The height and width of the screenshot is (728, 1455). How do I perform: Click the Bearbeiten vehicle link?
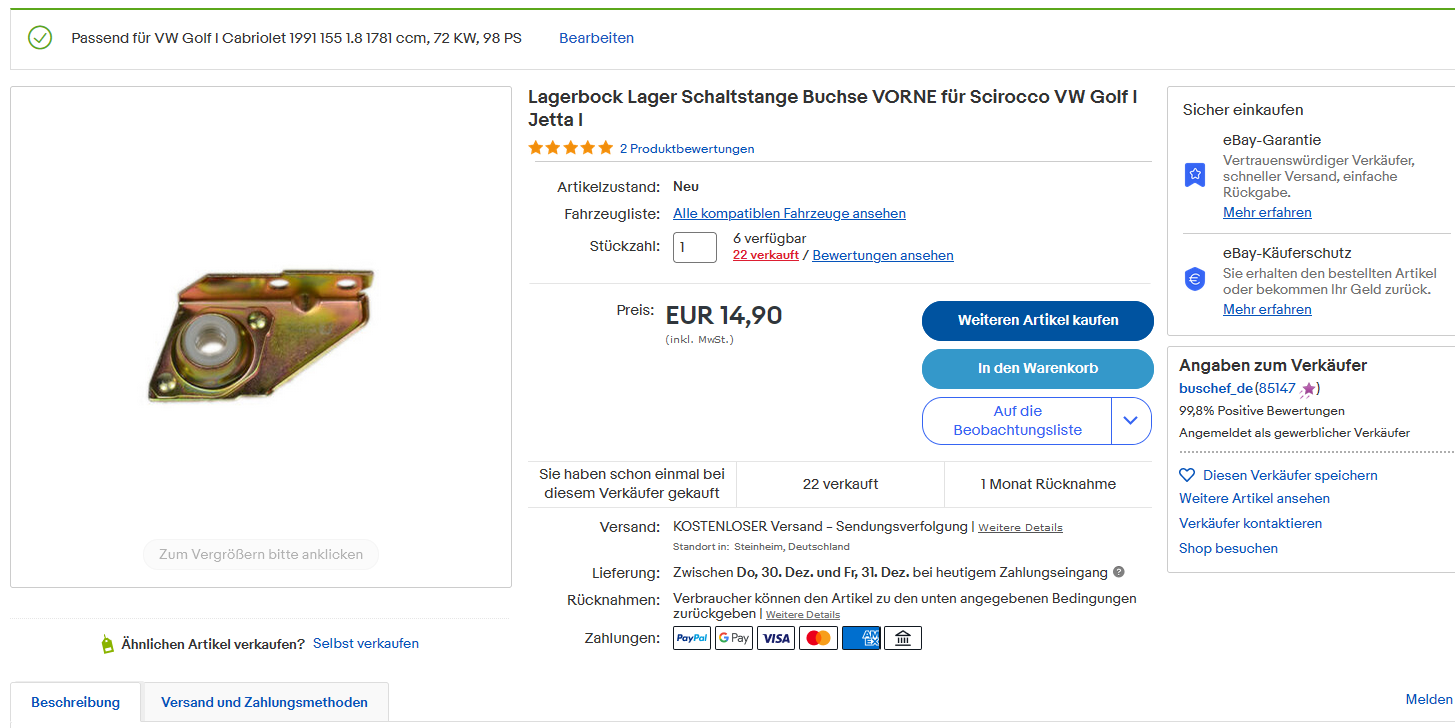click(596, 38)
